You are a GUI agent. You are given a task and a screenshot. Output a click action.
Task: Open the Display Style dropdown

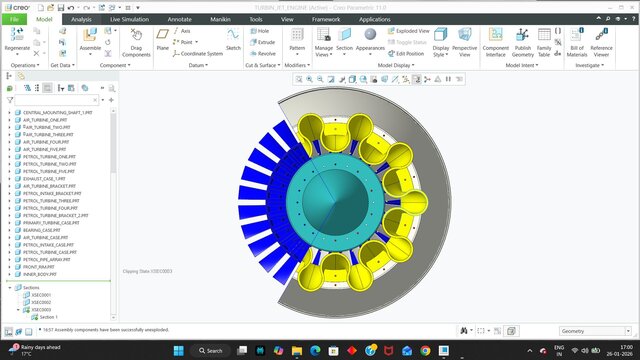tap(440, 51)
